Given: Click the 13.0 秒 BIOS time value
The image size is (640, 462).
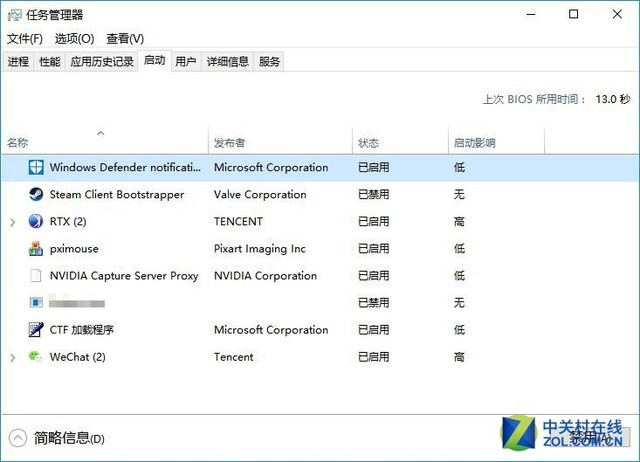Looking at the screenshot, I should click(613, 99).
